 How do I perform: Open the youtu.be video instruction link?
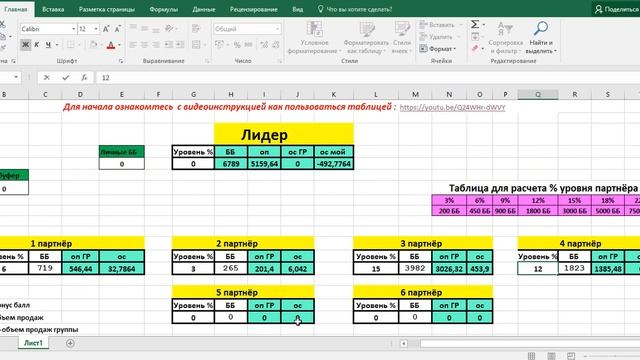tap(452, 107)
